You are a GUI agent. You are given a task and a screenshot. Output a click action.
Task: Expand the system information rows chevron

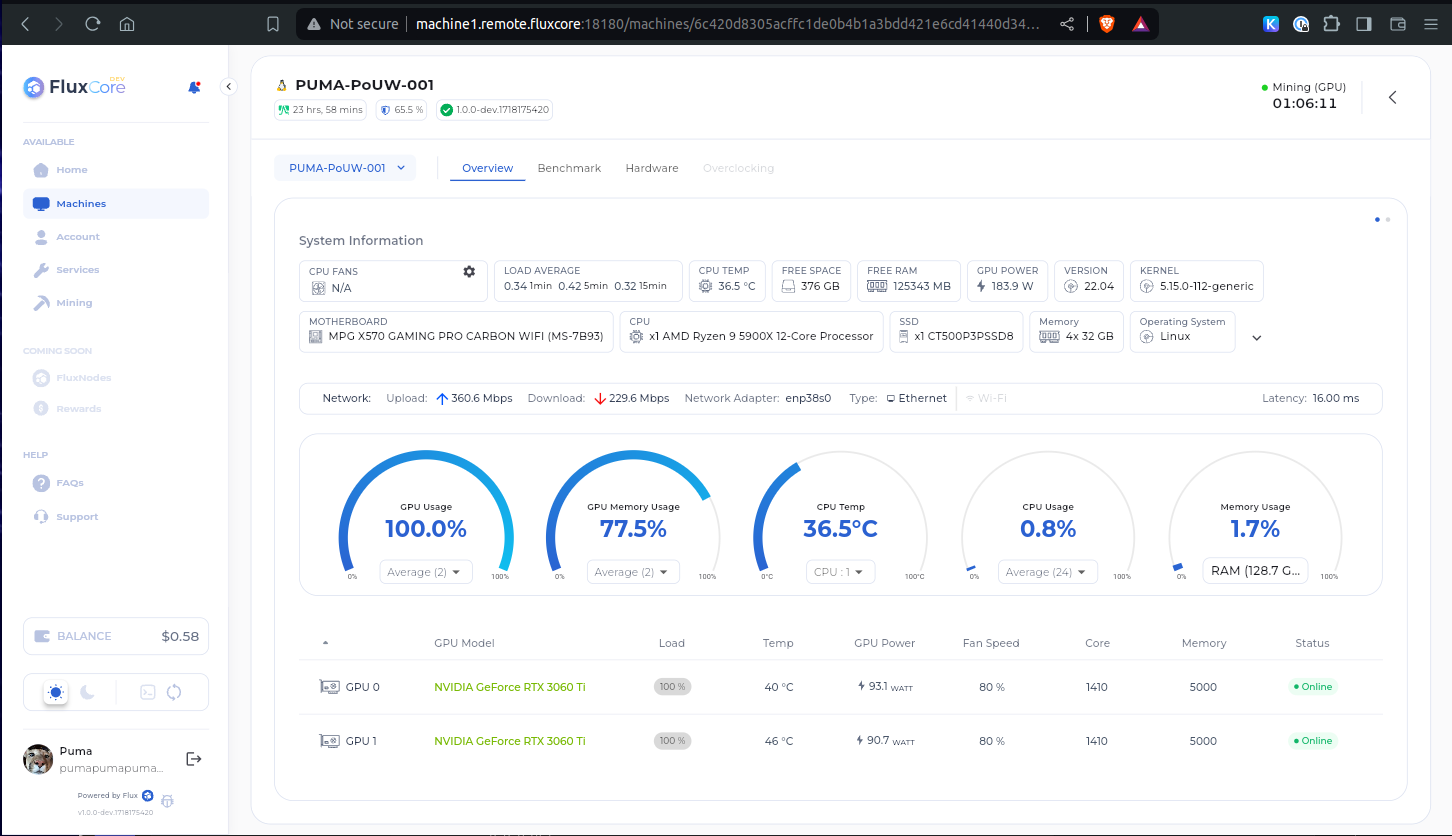click(1257, 338)
